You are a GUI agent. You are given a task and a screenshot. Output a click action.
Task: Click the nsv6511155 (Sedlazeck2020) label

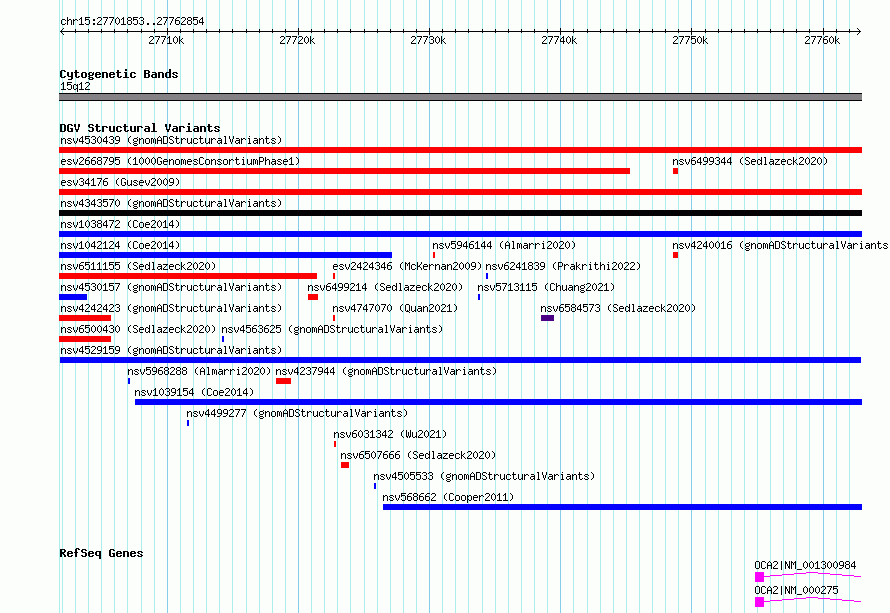click(138, 266)
